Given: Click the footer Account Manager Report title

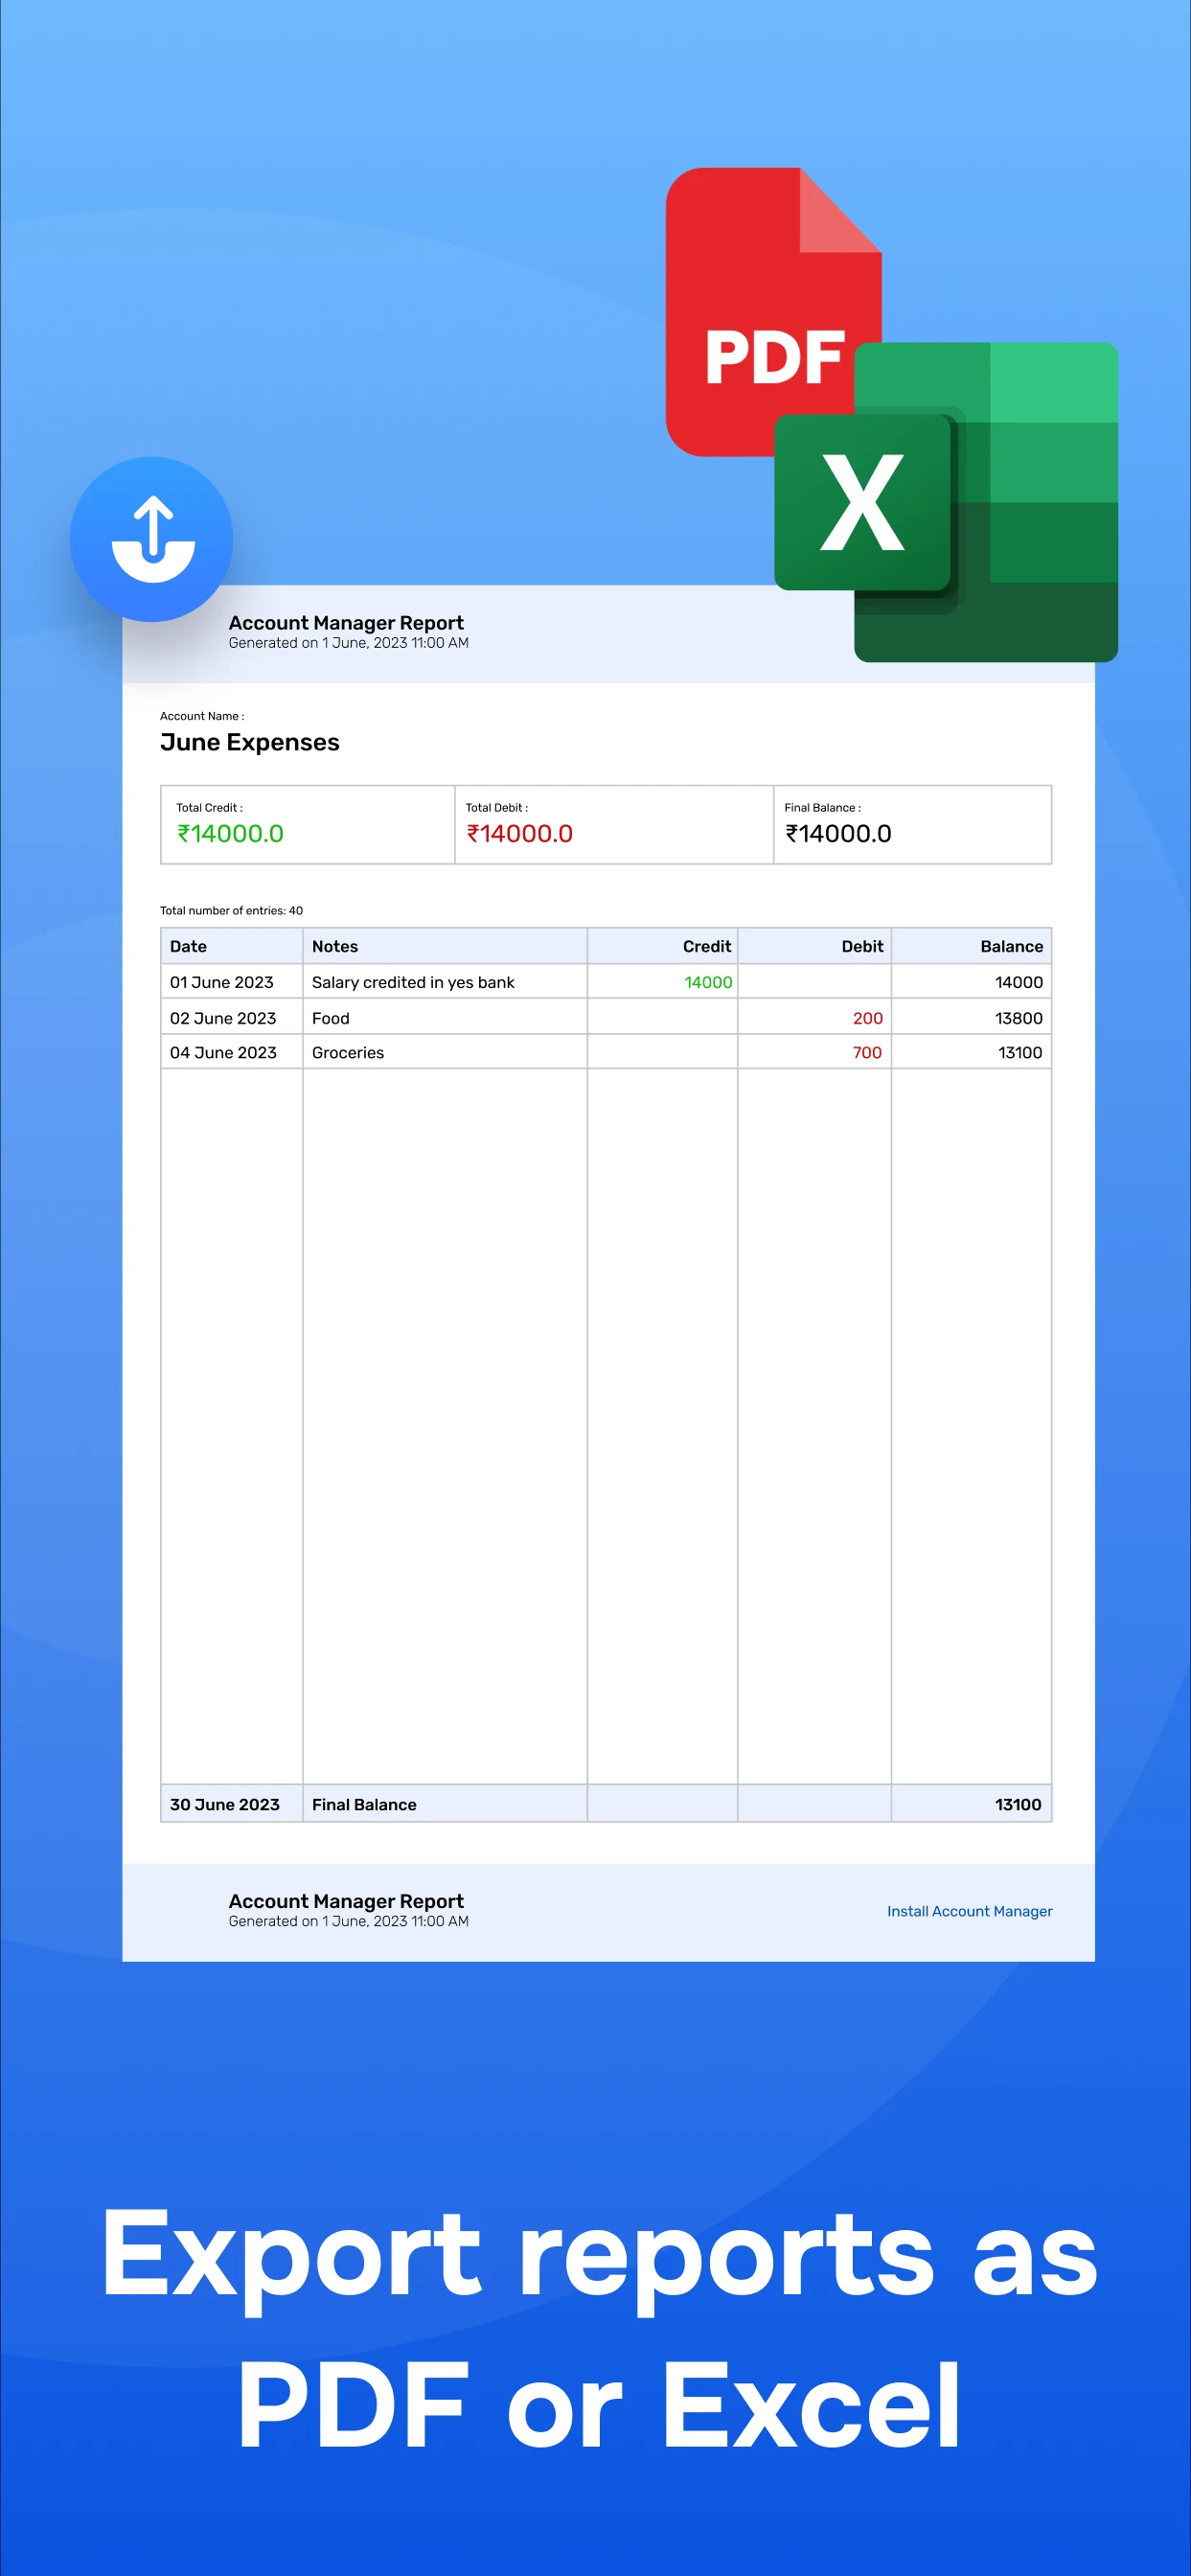Looking at the screenshot, I should [x=346, y=1901].
